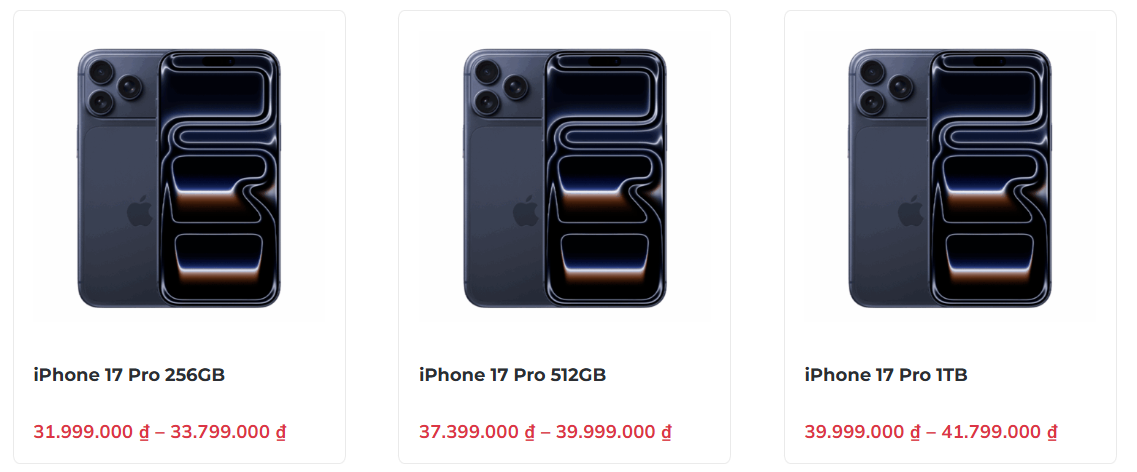Click the Apple logo on the 256GB phone
This screenshot has width=1137, height=472.
click(x=139, y=212)
